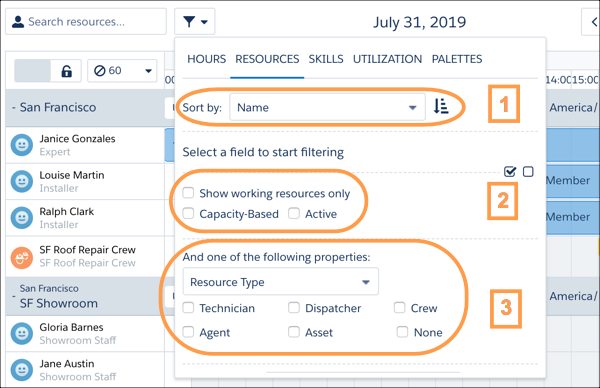Click the deselect-all empty box icon
600x388 pixels.
(528, 172)
